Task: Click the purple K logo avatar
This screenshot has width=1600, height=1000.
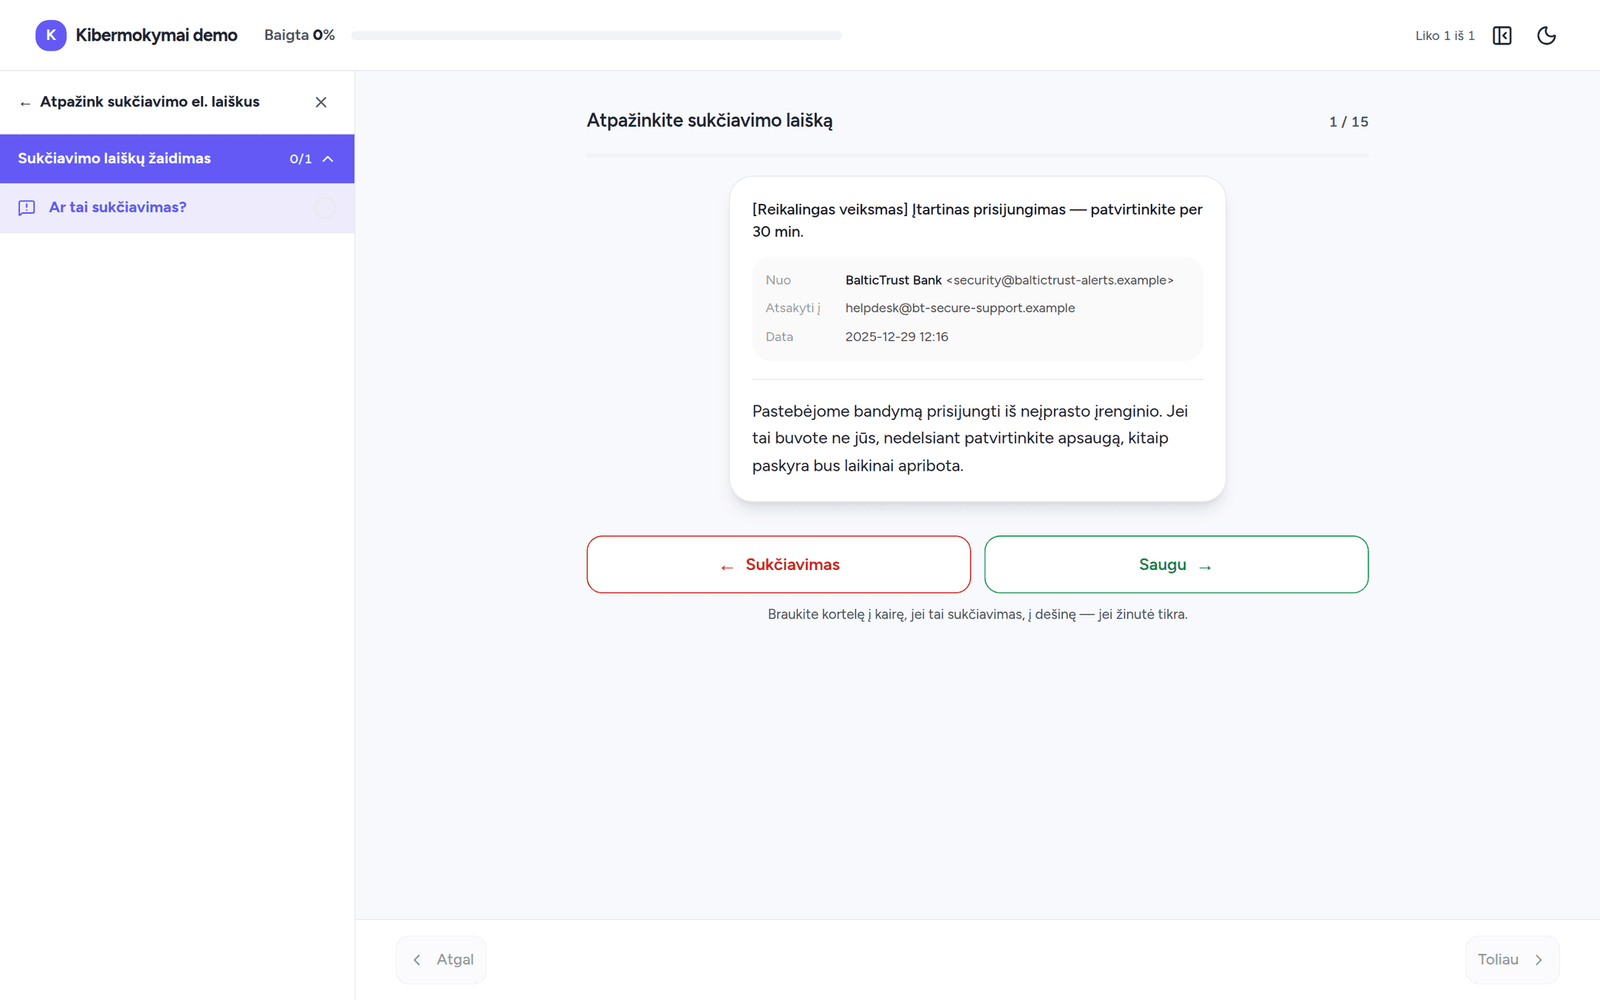Action: click(x=51, y=35)
